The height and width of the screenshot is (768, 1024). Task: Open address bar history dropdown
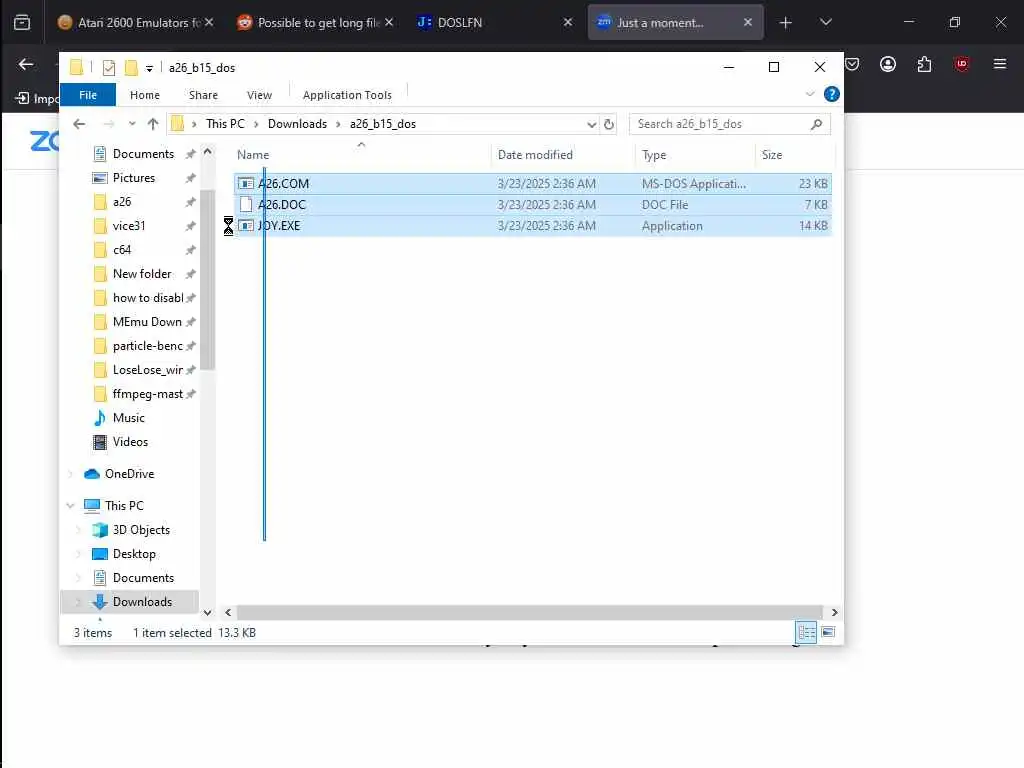point(591,124)
